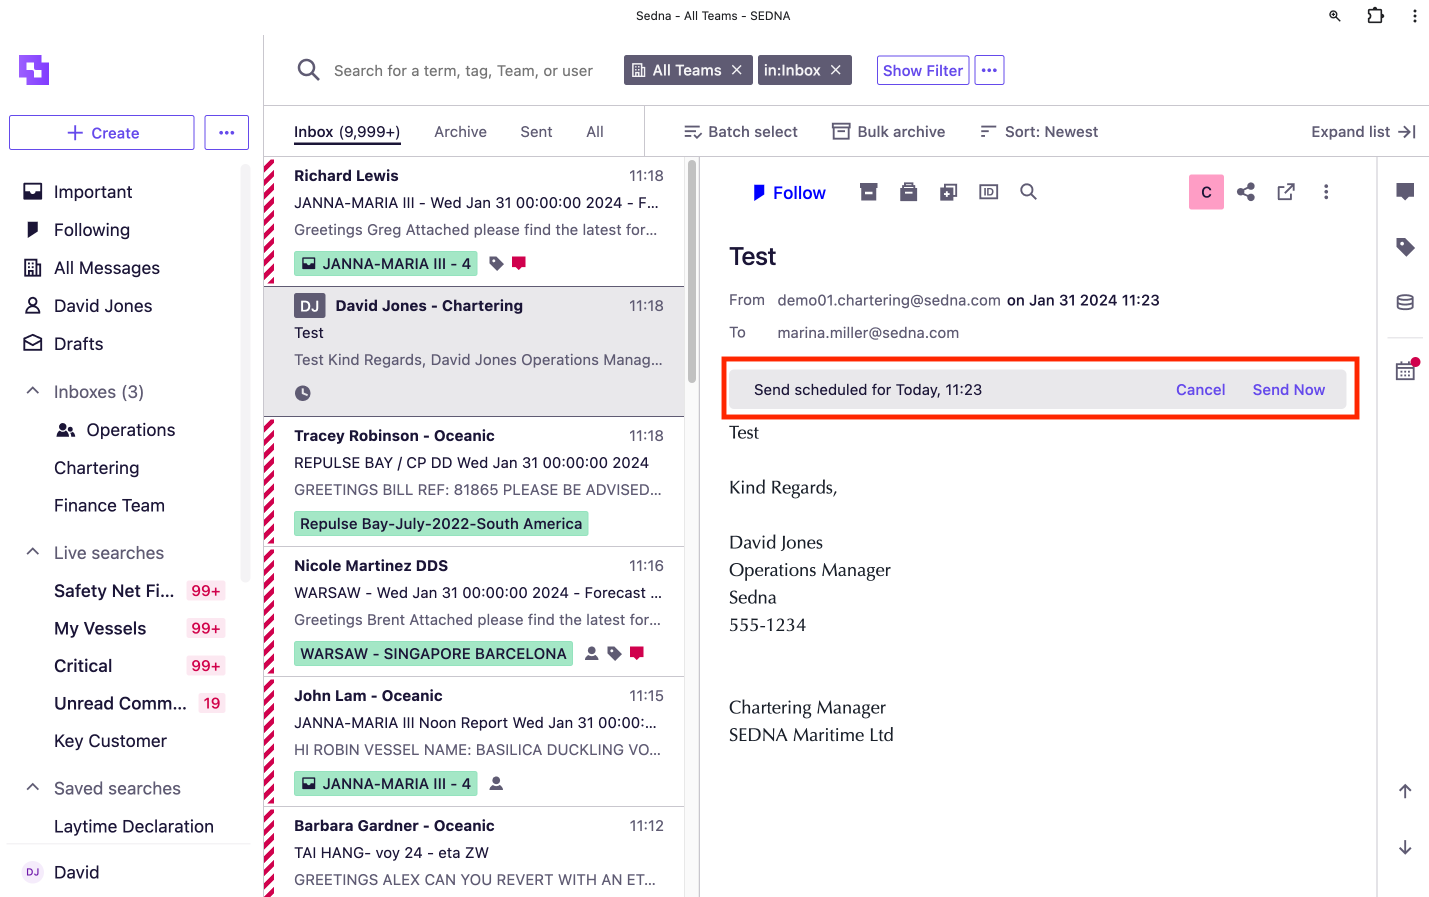Click the tag icon on the Richard Lewis message
Screen dimensions: 1429x897
coord(496,264)
